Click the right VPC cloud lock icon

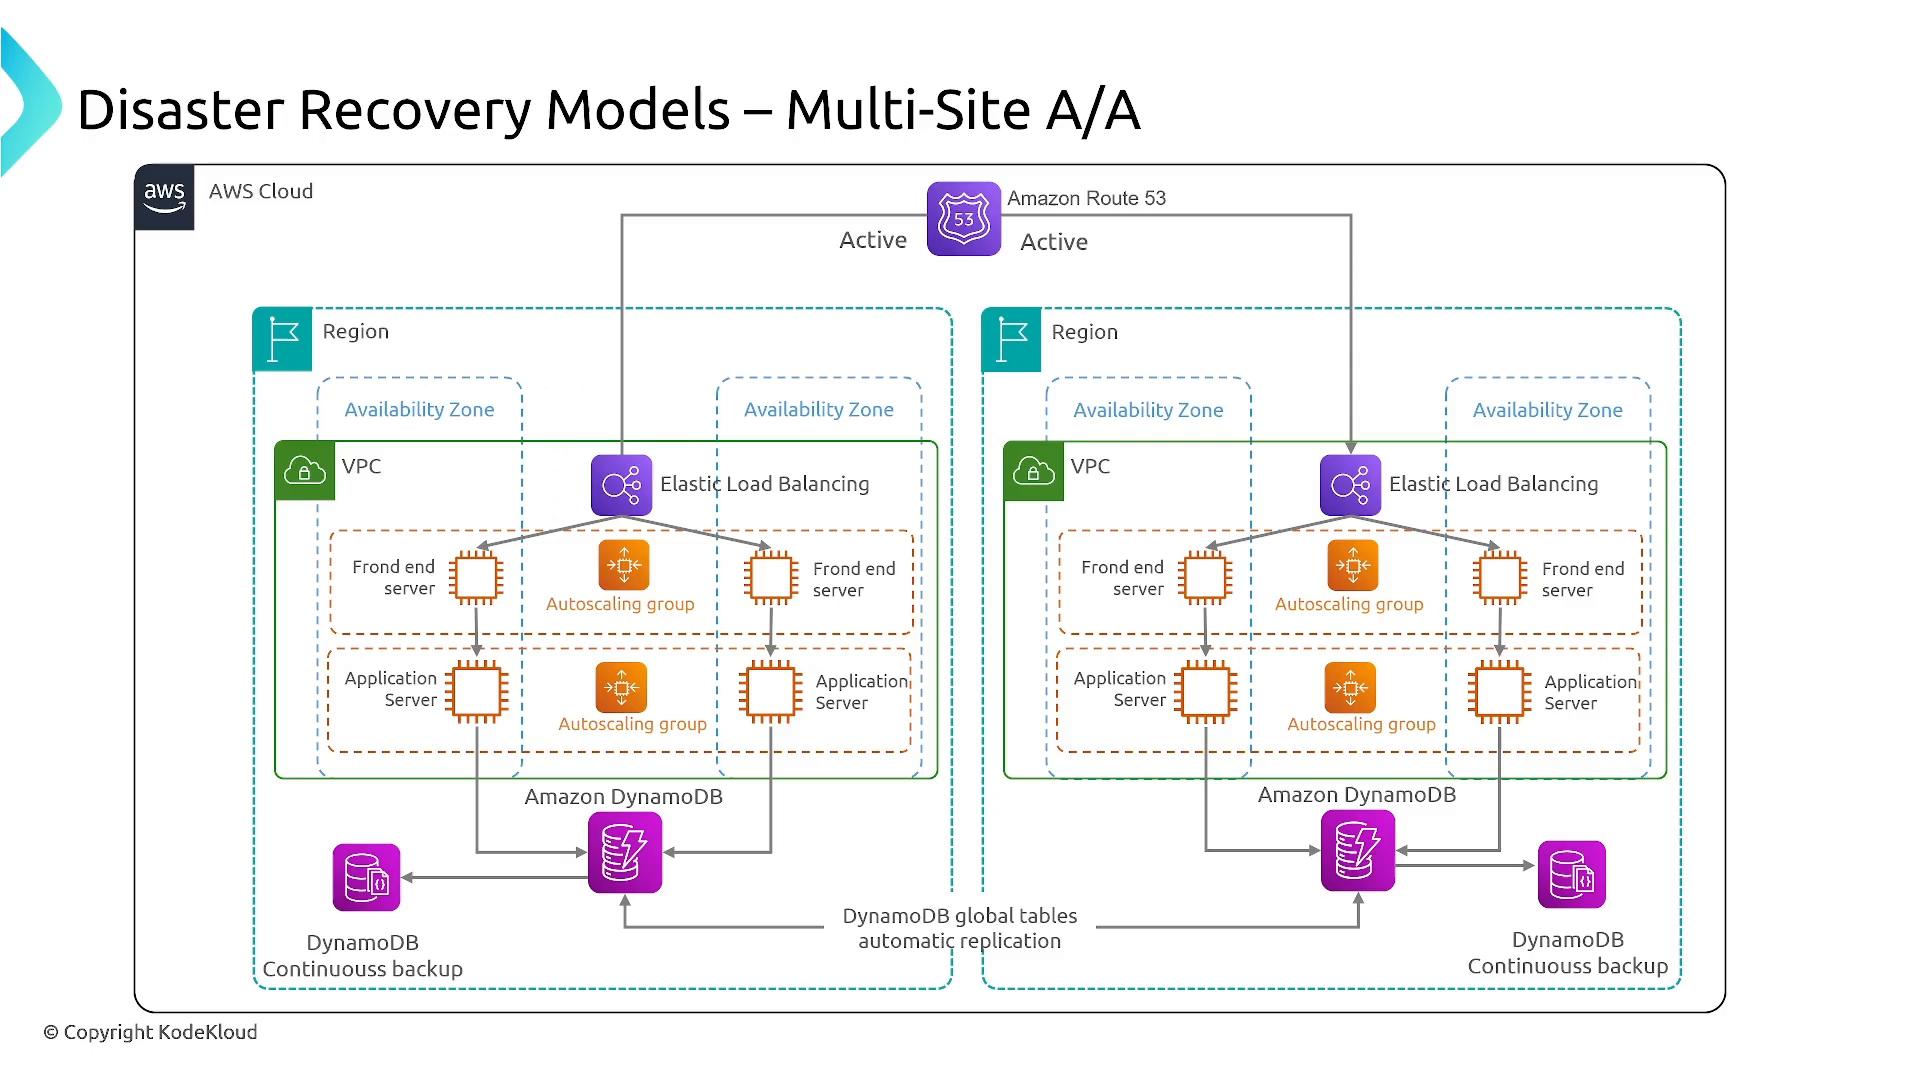click(1034, 470)
